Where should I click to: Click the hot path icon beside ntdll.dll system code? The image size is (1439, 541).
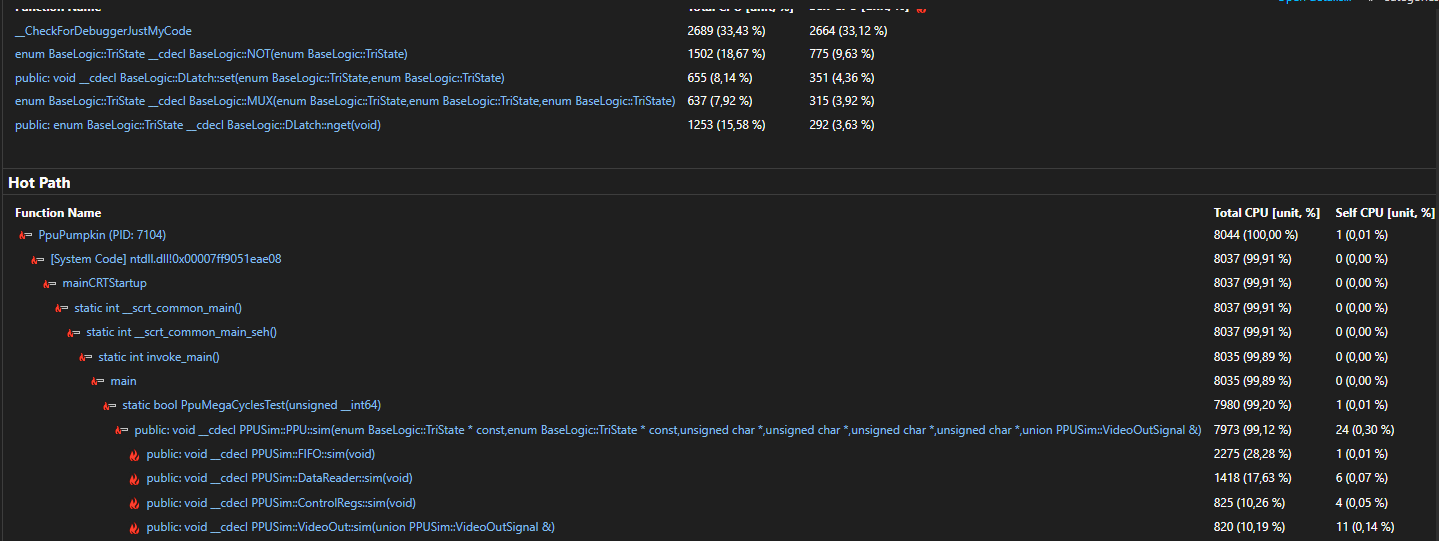[38, 259]
